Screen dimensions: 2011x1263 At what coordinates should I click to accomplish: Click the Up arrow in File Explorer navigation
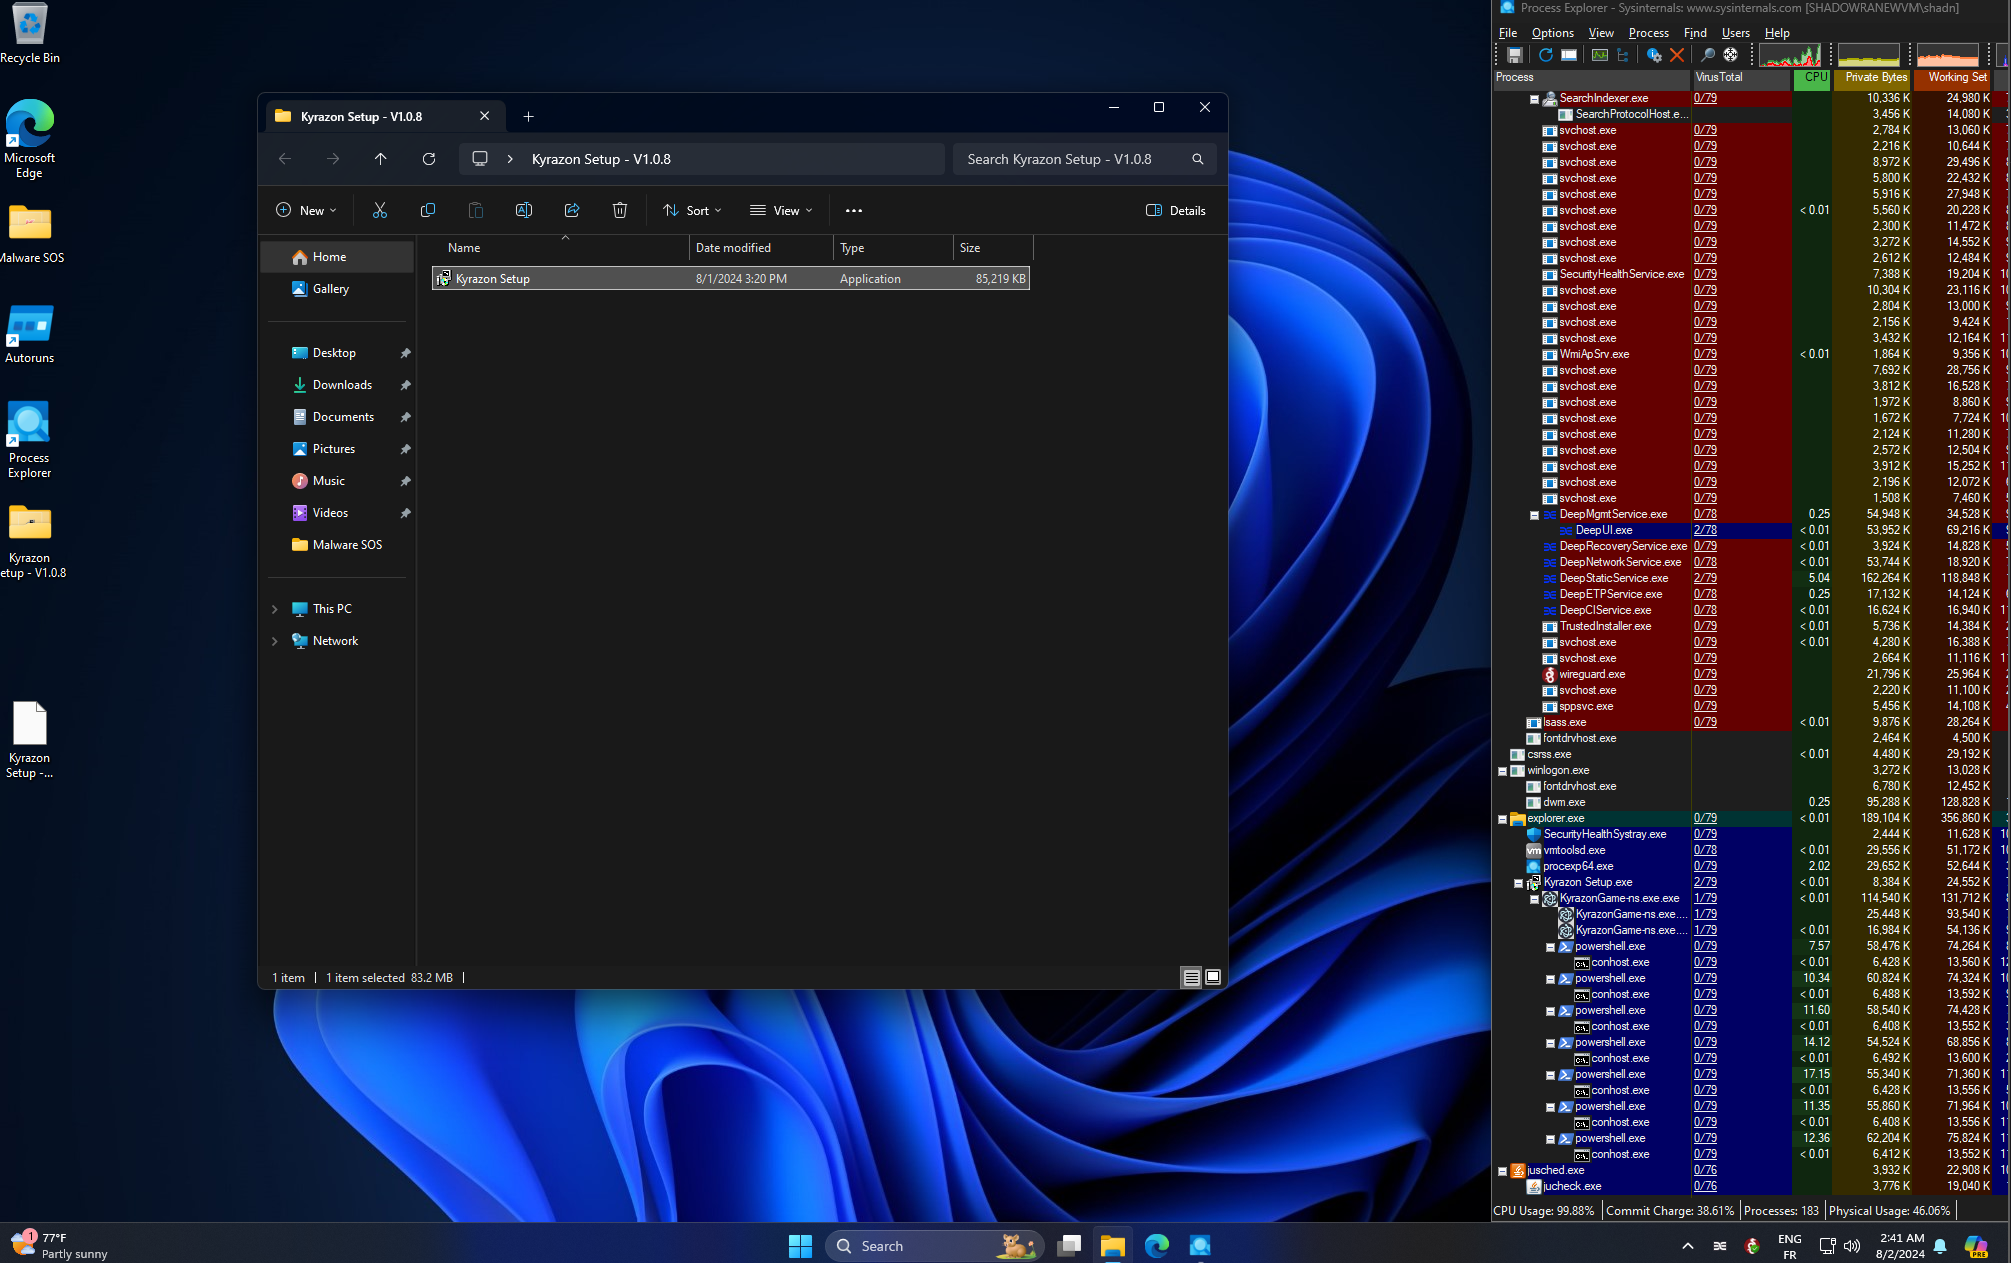381,159
